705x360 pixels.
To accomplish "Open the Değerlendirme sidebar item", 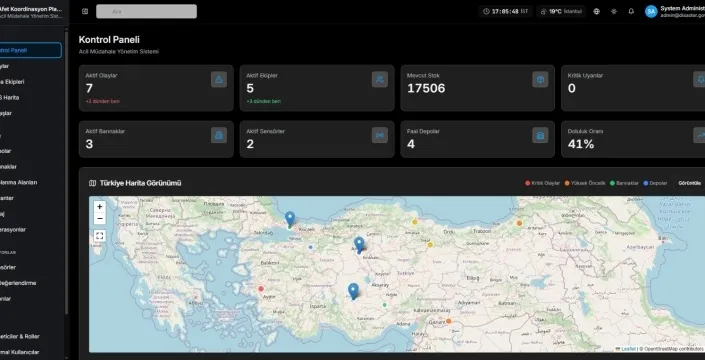I will 31,283.
